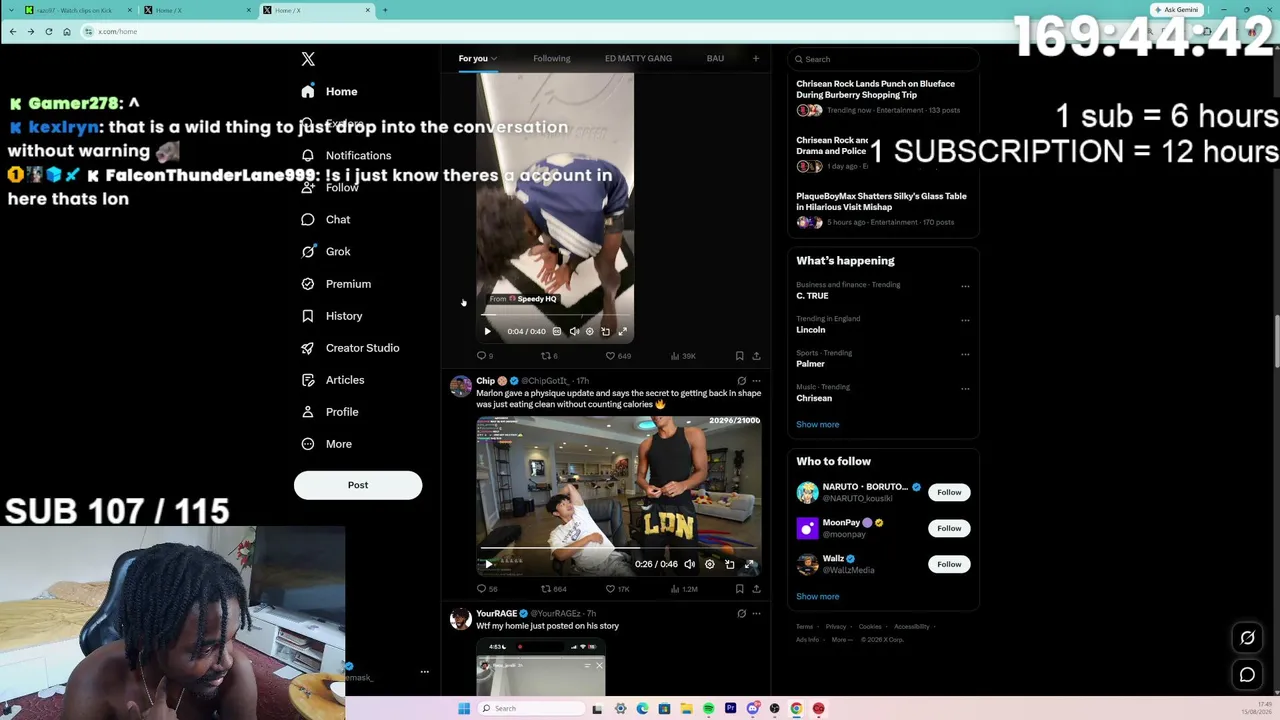View analytics for Chip's post (1.2M)
1280x720 pixels.
[x=684, y=589]
